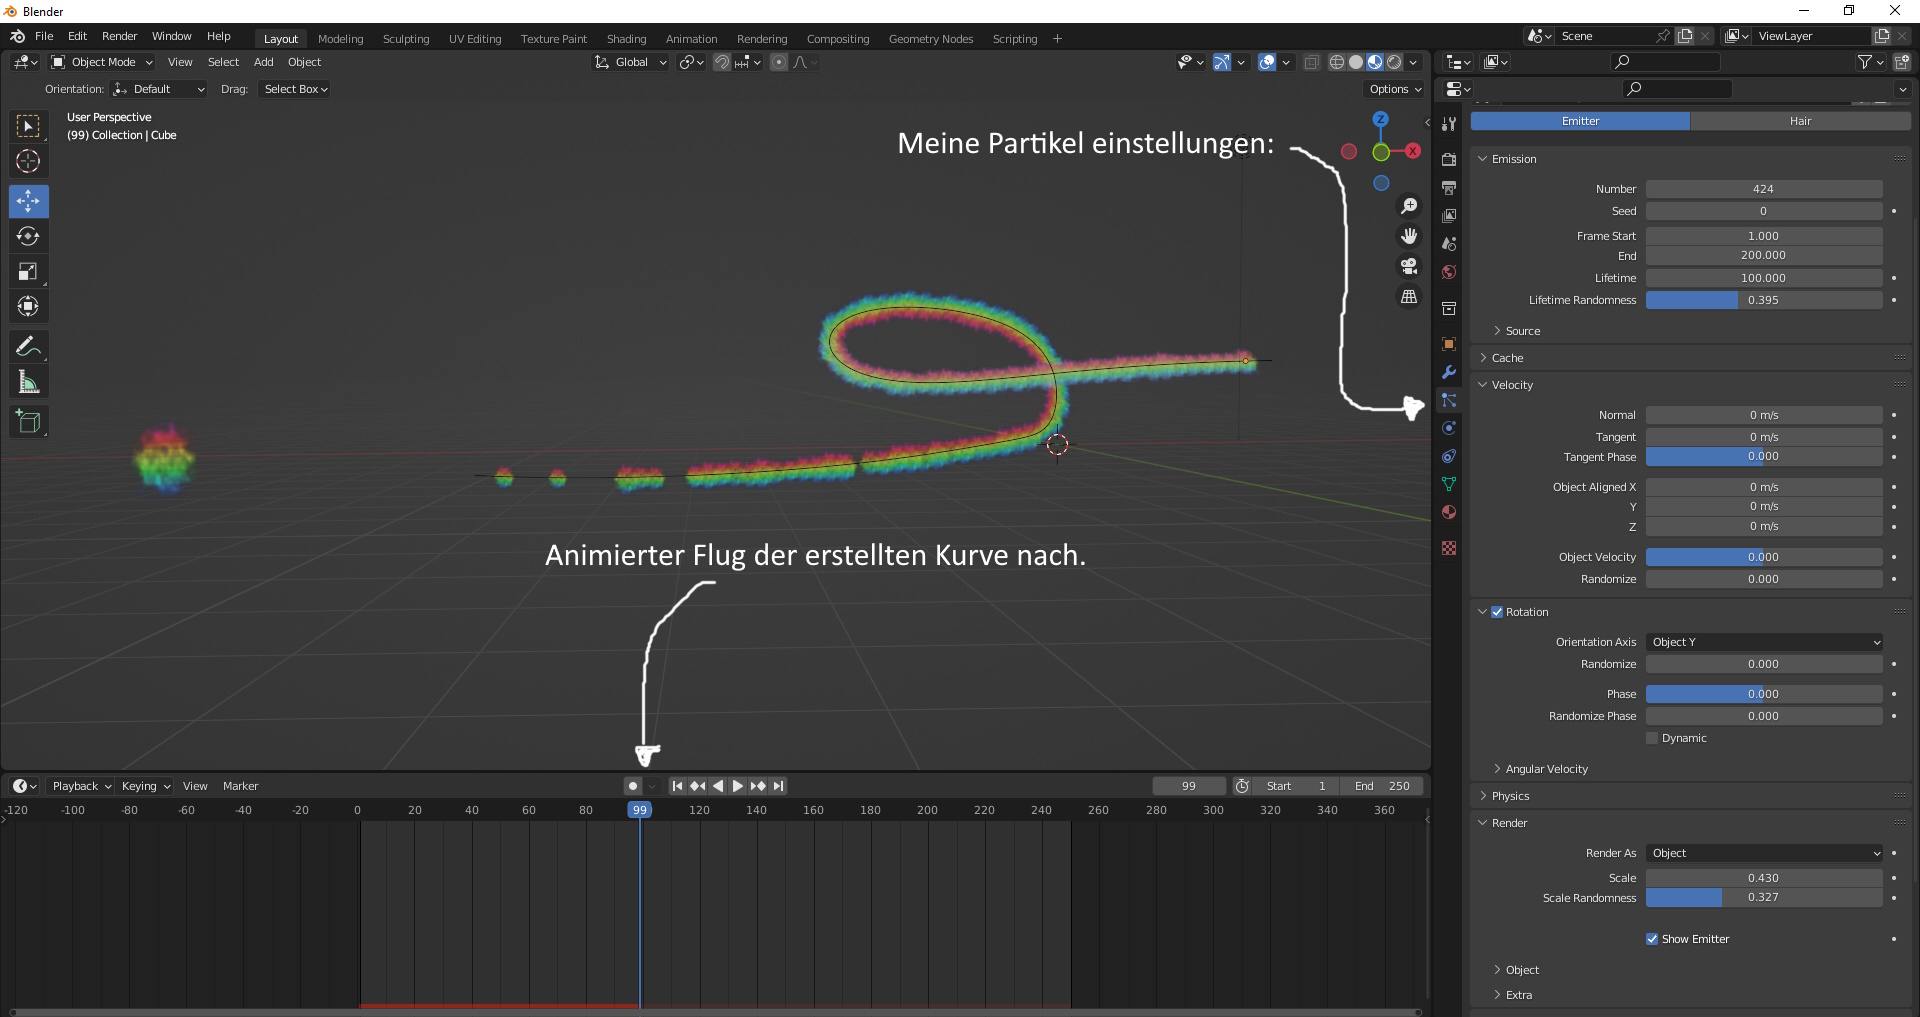Select the Scale tool in the toolbar

tap(28, 272)
